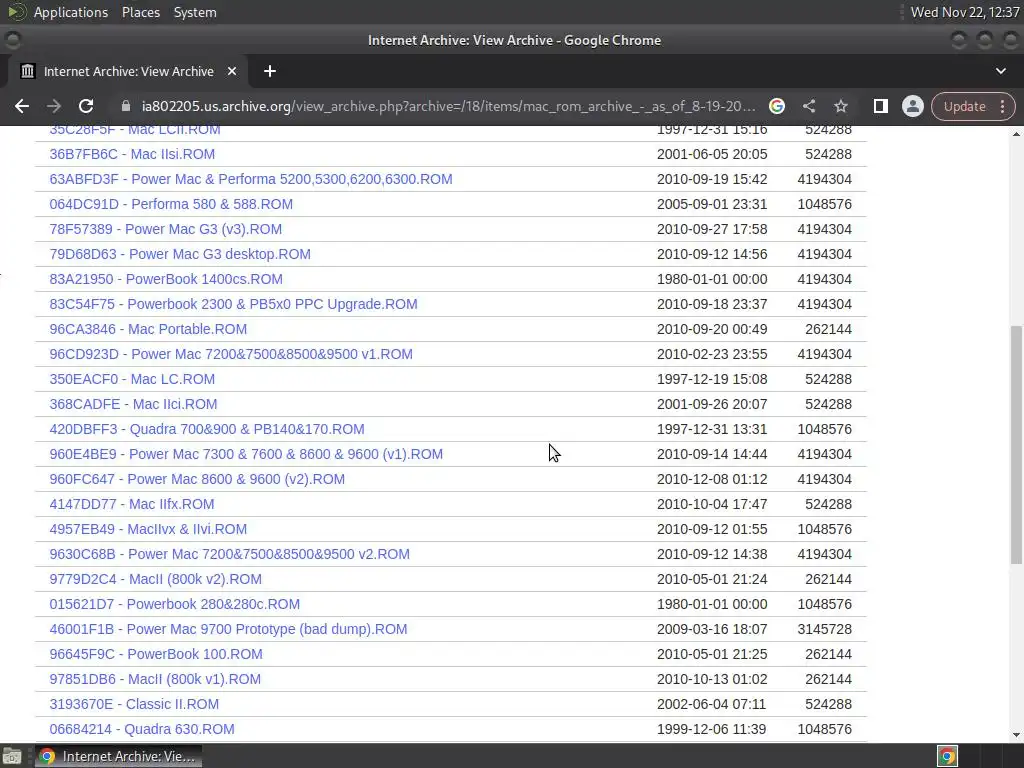1024x768 pixels.
Task: Select Internet Archive taskbar window button
Action: point(118,756)
